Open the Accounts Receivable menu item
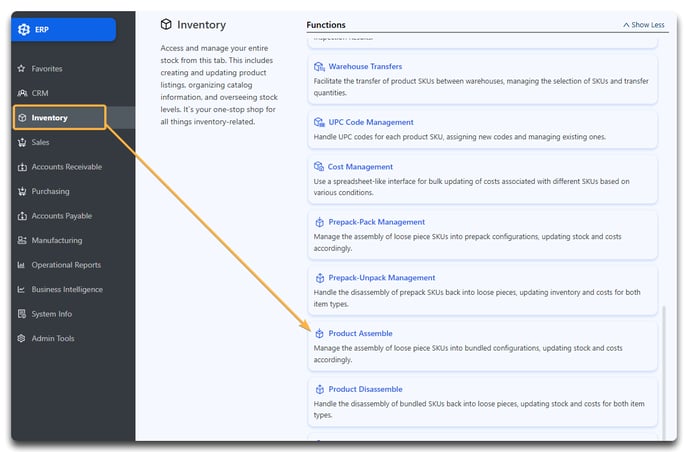This screenshot has width=688, height=452. [x=67, y=167]
